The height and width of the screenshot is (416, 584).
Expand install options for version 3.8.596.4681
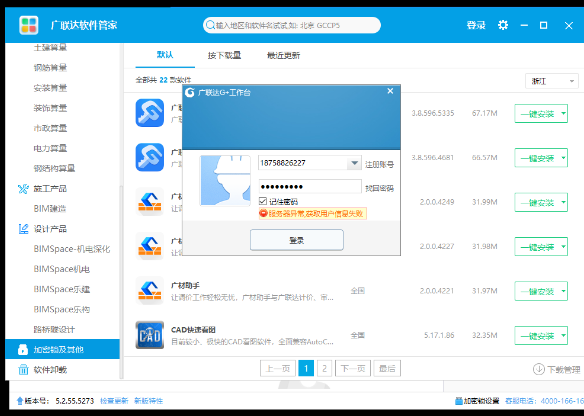coord(564,158)
